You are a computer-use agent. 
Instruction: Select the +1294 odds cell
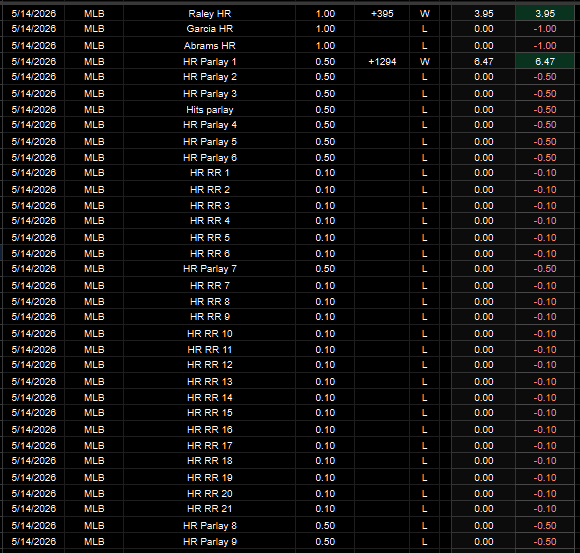(x=382, y=61)
